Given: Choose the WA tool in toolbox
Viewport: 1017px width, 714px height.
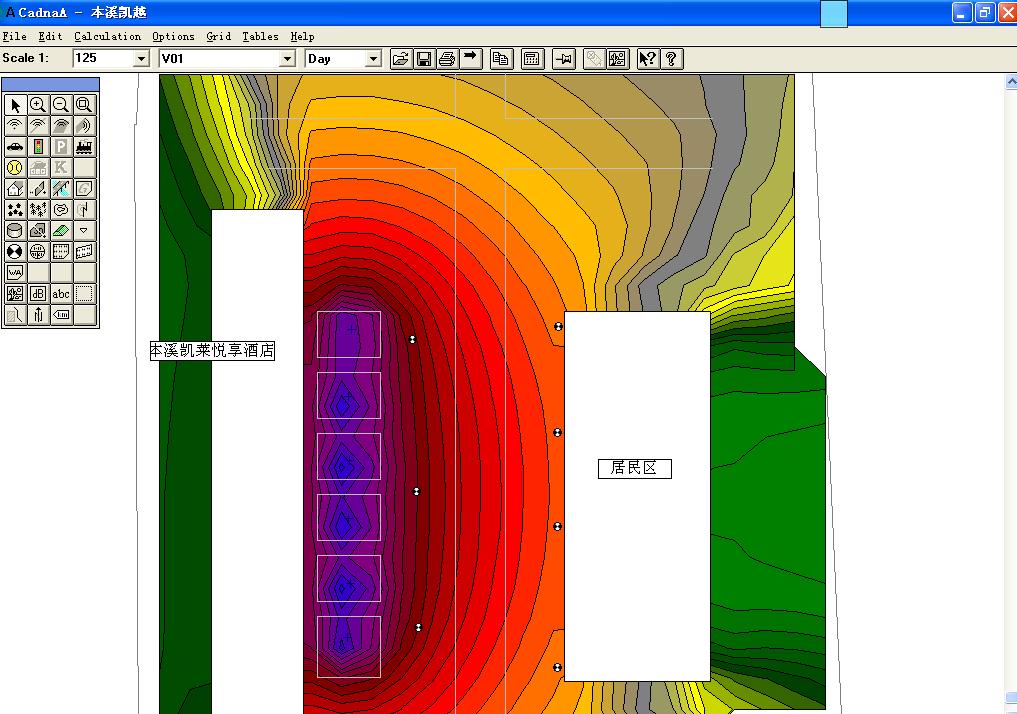Looking at the screenshot, I should [x=15, y=272].
